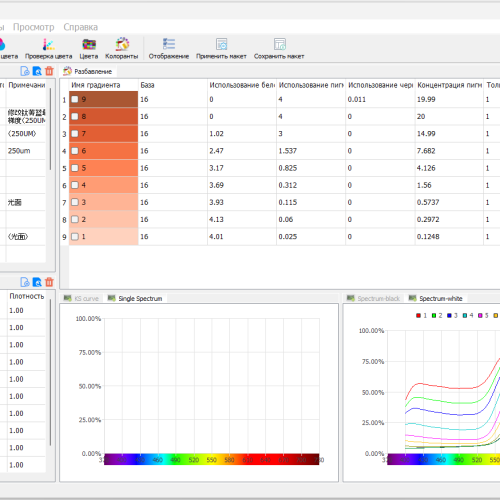Click white usage value 3.69
The height and width of the screenshot is (500, 500).
click(216, 185)
